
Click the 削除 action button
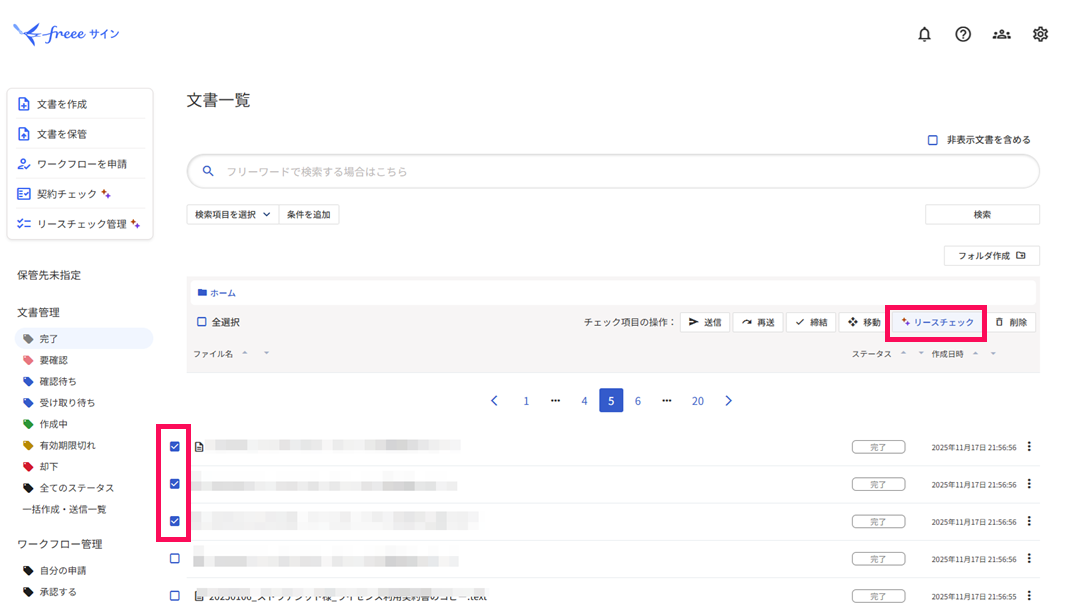tap(1011, 322)
